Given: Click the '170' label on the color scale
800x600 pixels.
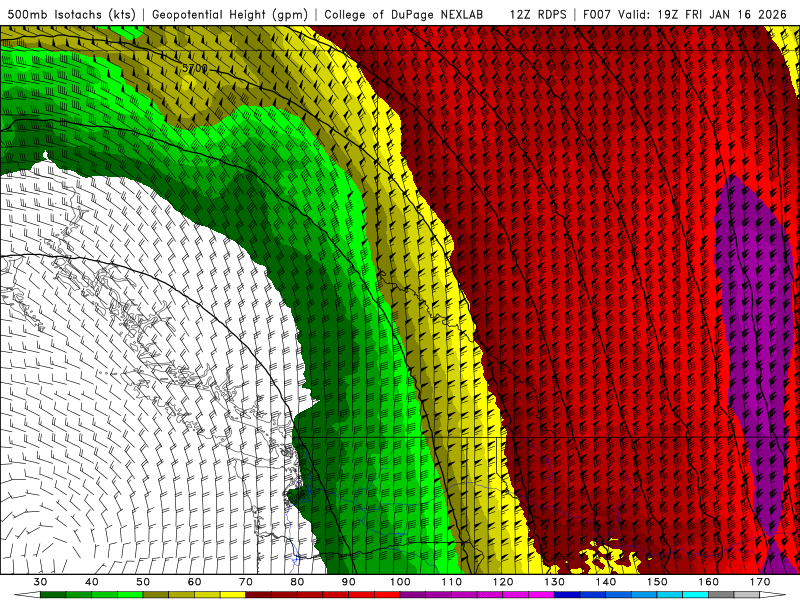Looking at the screenshot, I should [x=760, y=582].
